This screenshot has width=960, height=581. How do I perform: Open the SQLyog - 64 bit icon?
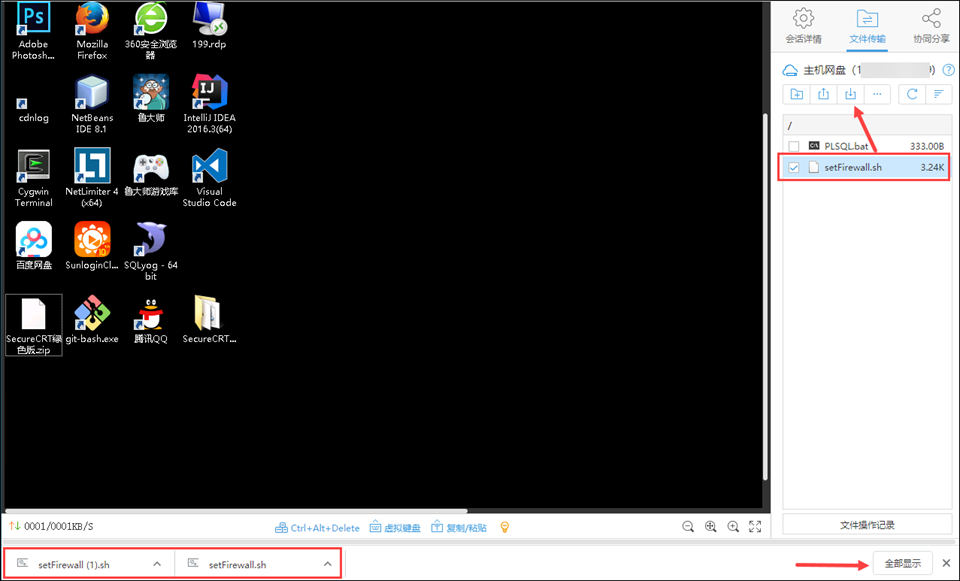coord(151,252)
